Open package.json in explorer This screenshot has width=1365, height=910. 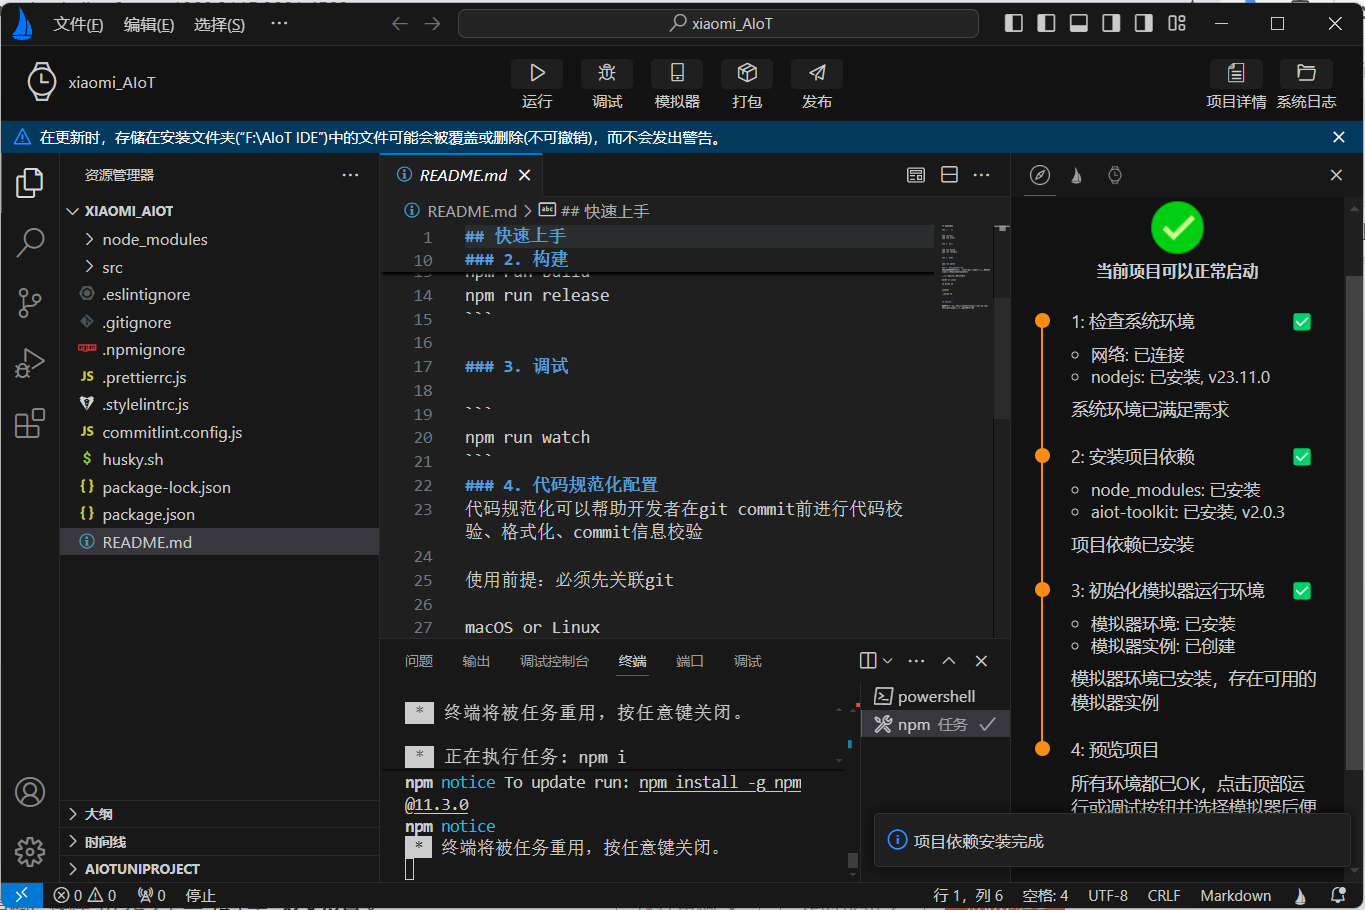tap(219, 514)
